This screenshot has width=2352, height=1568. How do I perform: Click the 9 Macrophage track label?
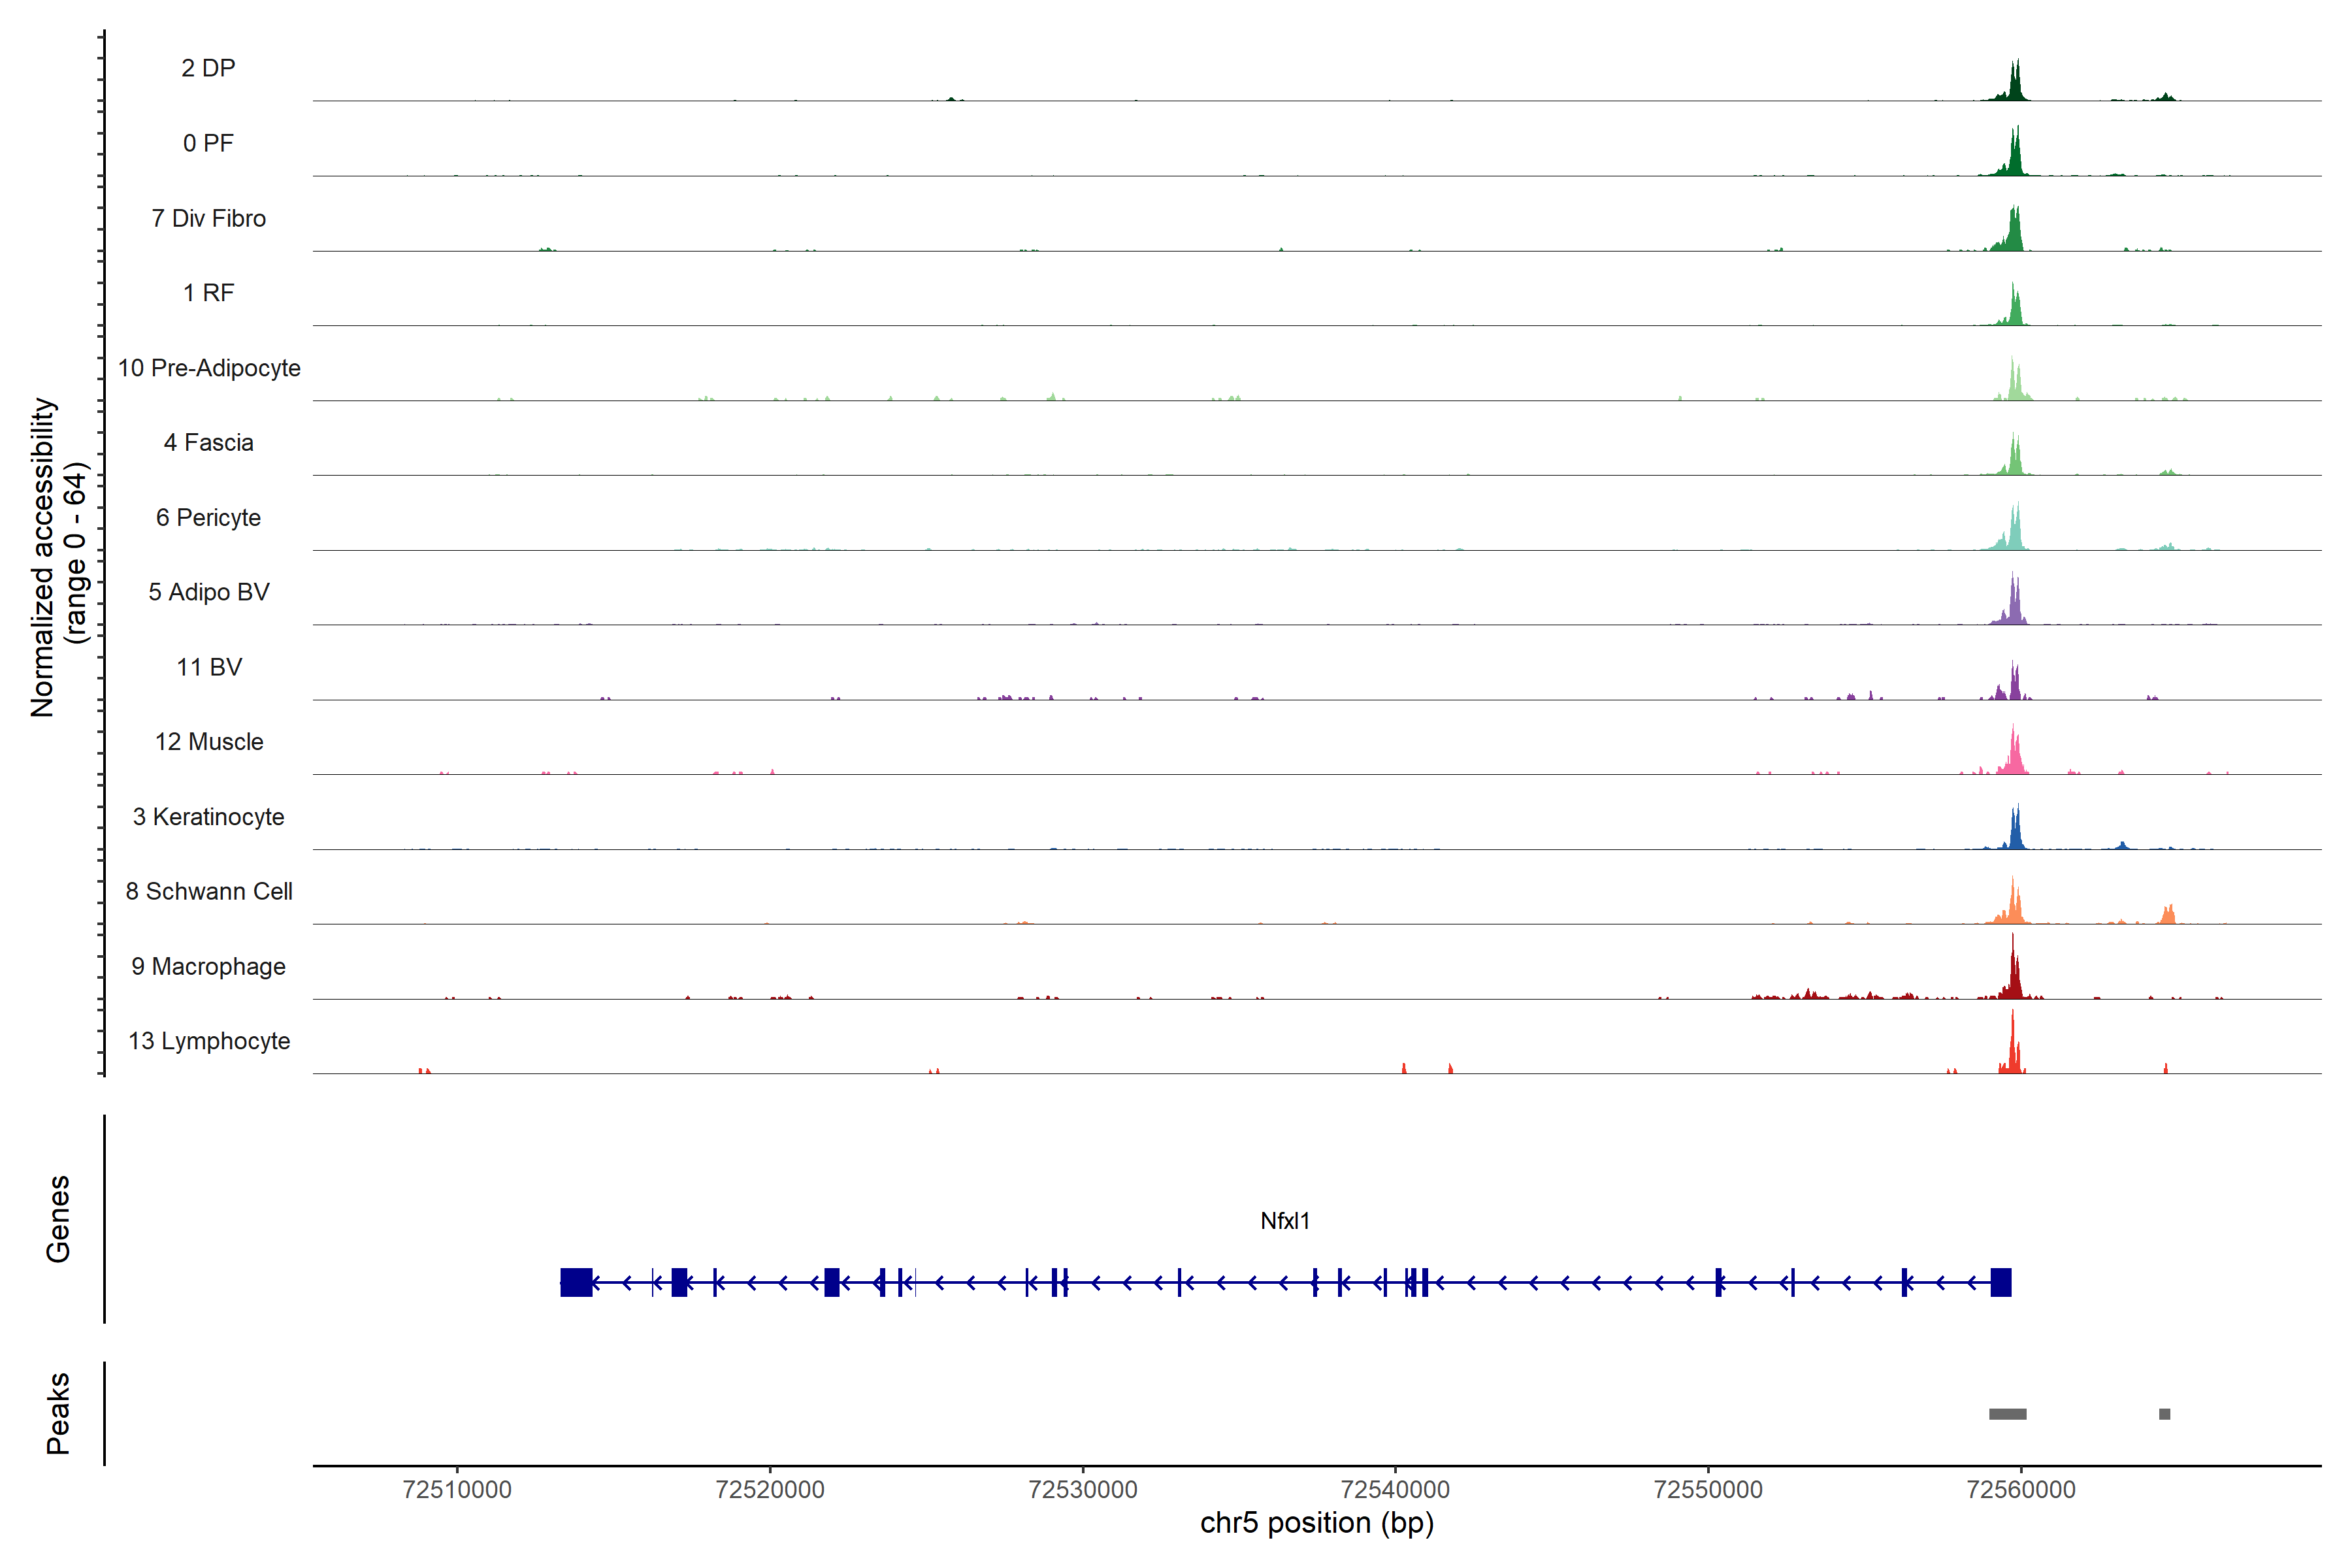208,966
